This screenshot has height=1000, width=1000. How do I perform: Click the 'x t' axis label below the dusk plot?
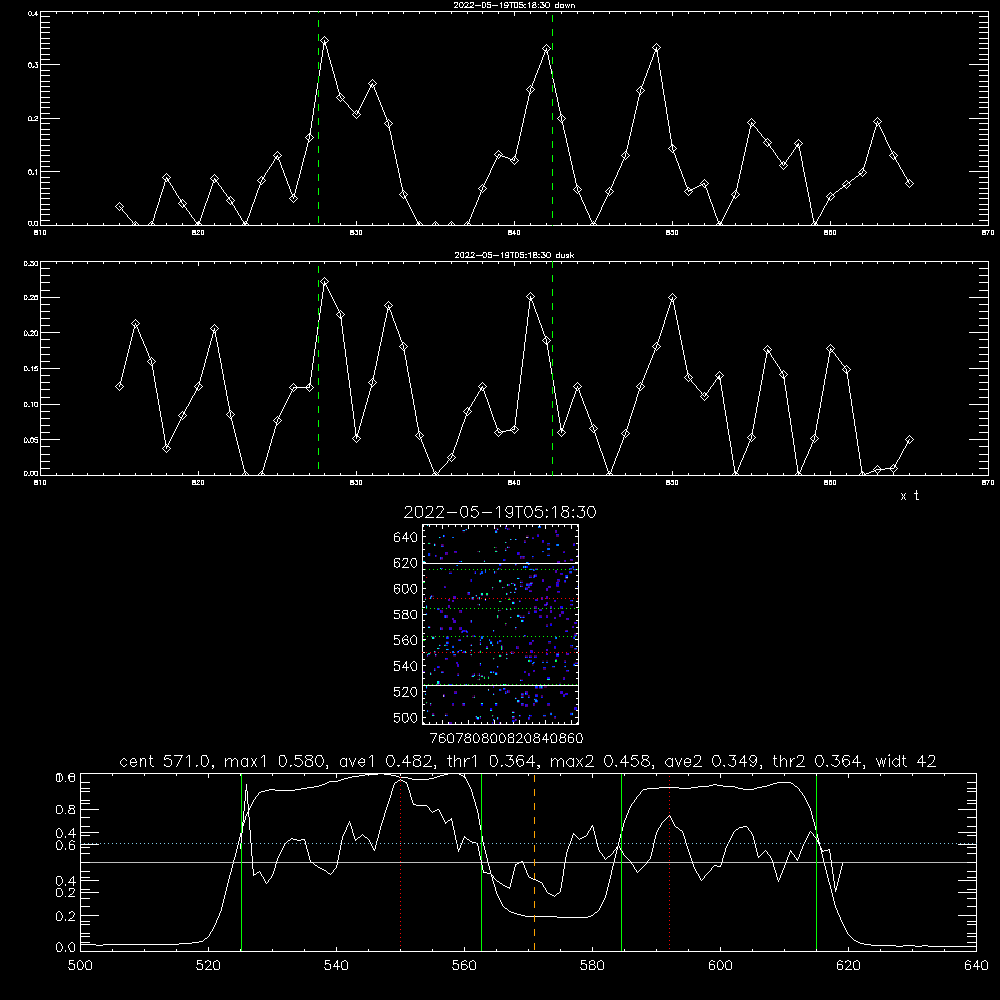909,496
